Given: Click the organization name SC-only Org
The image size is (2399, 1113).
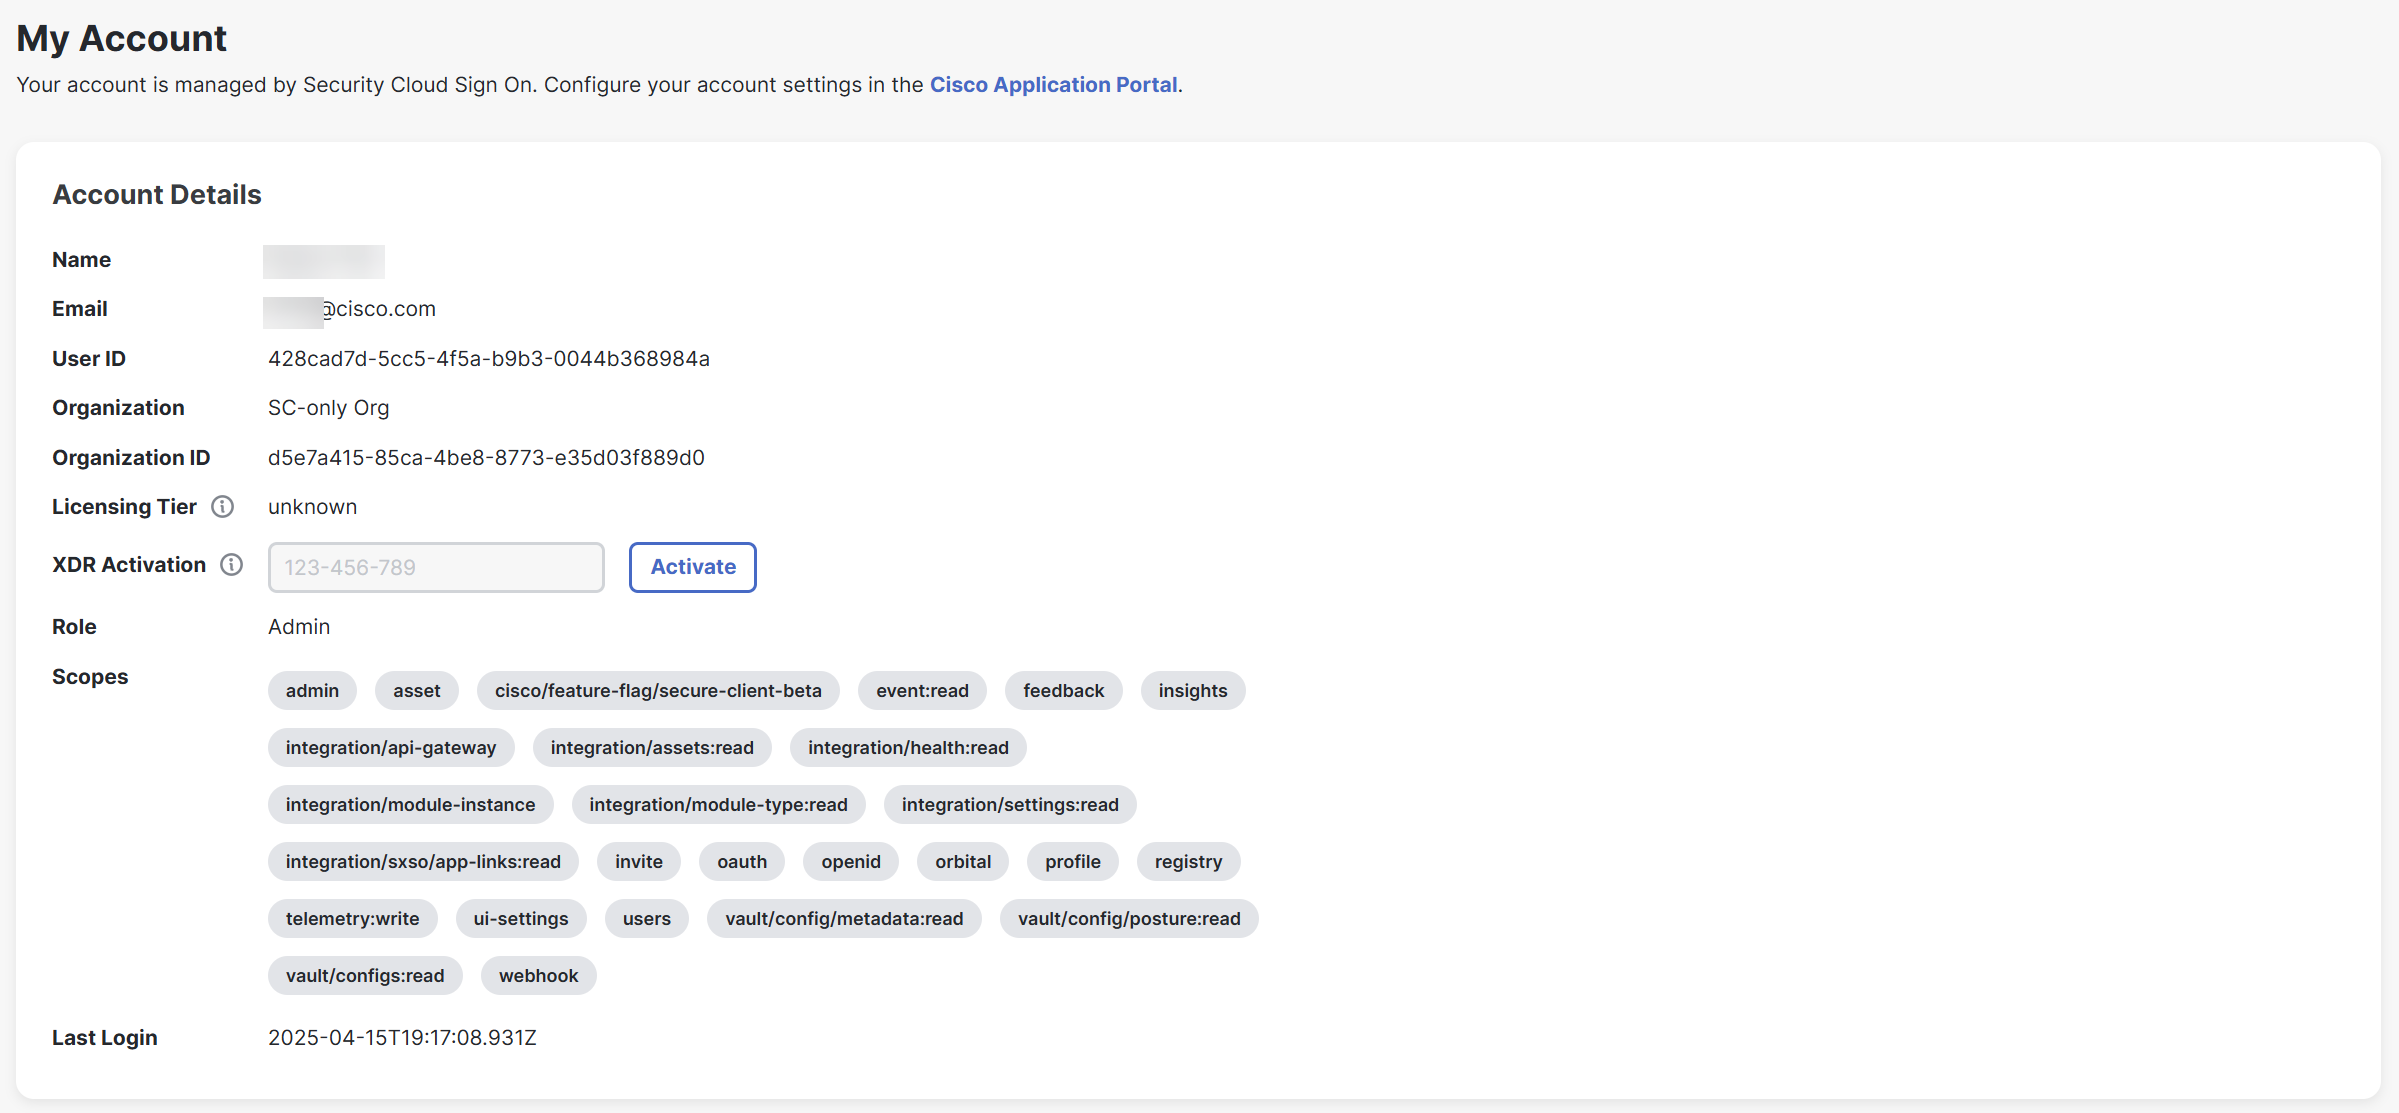Looking at the screenshot, I should click(329, 408).
